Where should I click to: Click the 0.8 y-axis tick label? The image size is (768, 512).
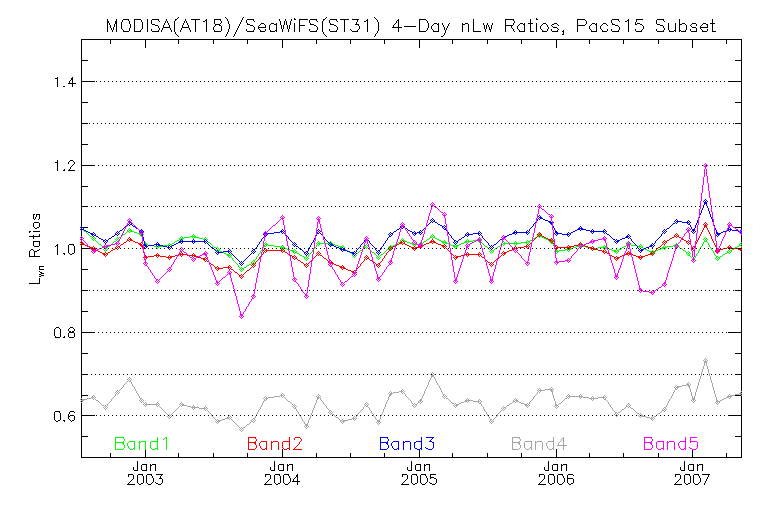pyautogui.click(x=65, y=333)
